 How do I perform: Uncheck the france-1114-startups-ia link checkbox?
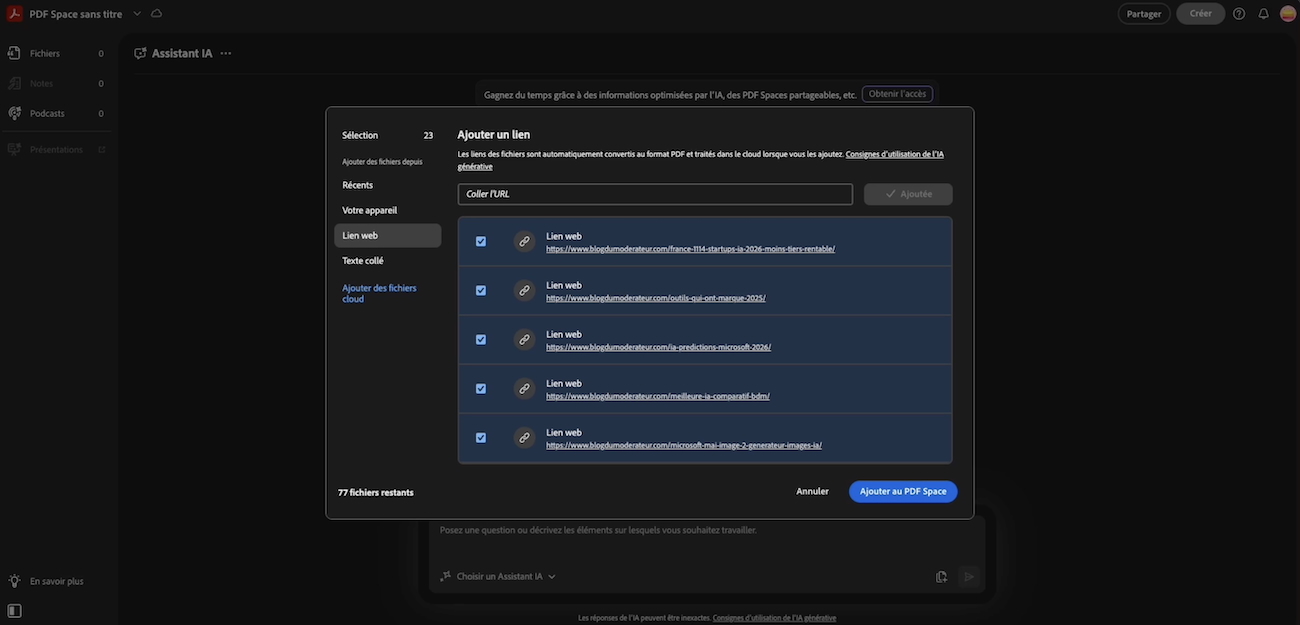click(481, 241)
